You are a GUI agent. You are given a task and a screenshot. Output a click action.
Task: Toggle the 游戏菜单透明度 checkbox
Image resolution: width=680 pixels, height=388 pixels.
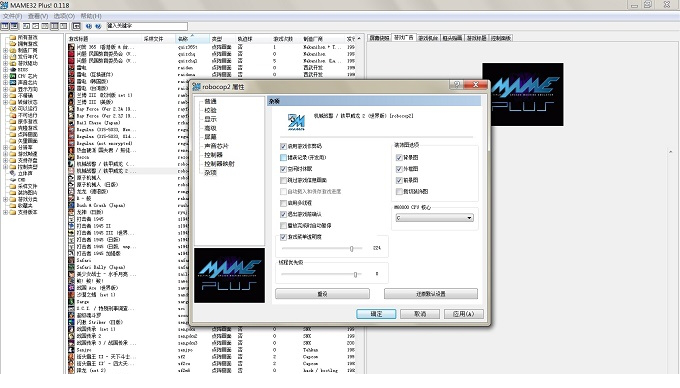(x=283, y=237)
